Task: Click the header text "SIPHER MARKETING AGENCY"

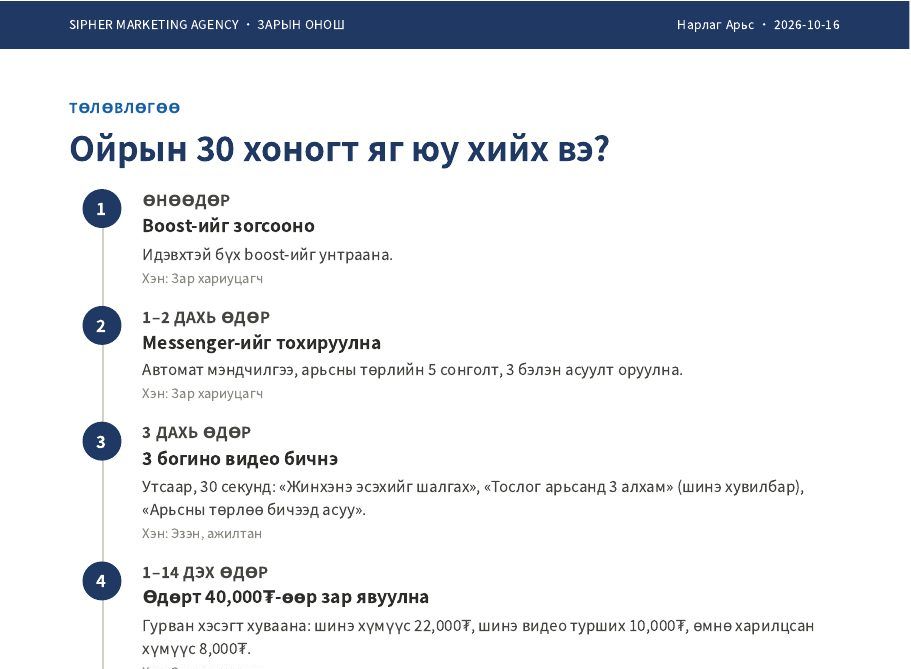Action: pyautogui.click(x=154, y=24)
